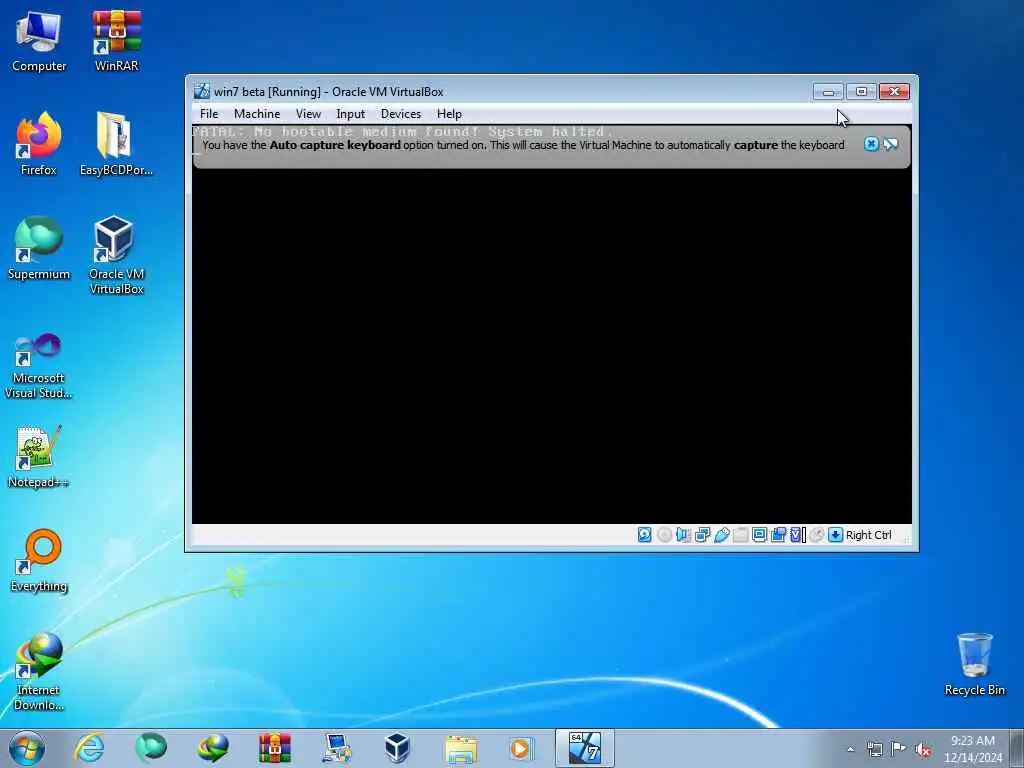The width and height of the screenshot is (1024, 768).
Task: Click the mouse integration status icon
Action: [x=816, y=535]
